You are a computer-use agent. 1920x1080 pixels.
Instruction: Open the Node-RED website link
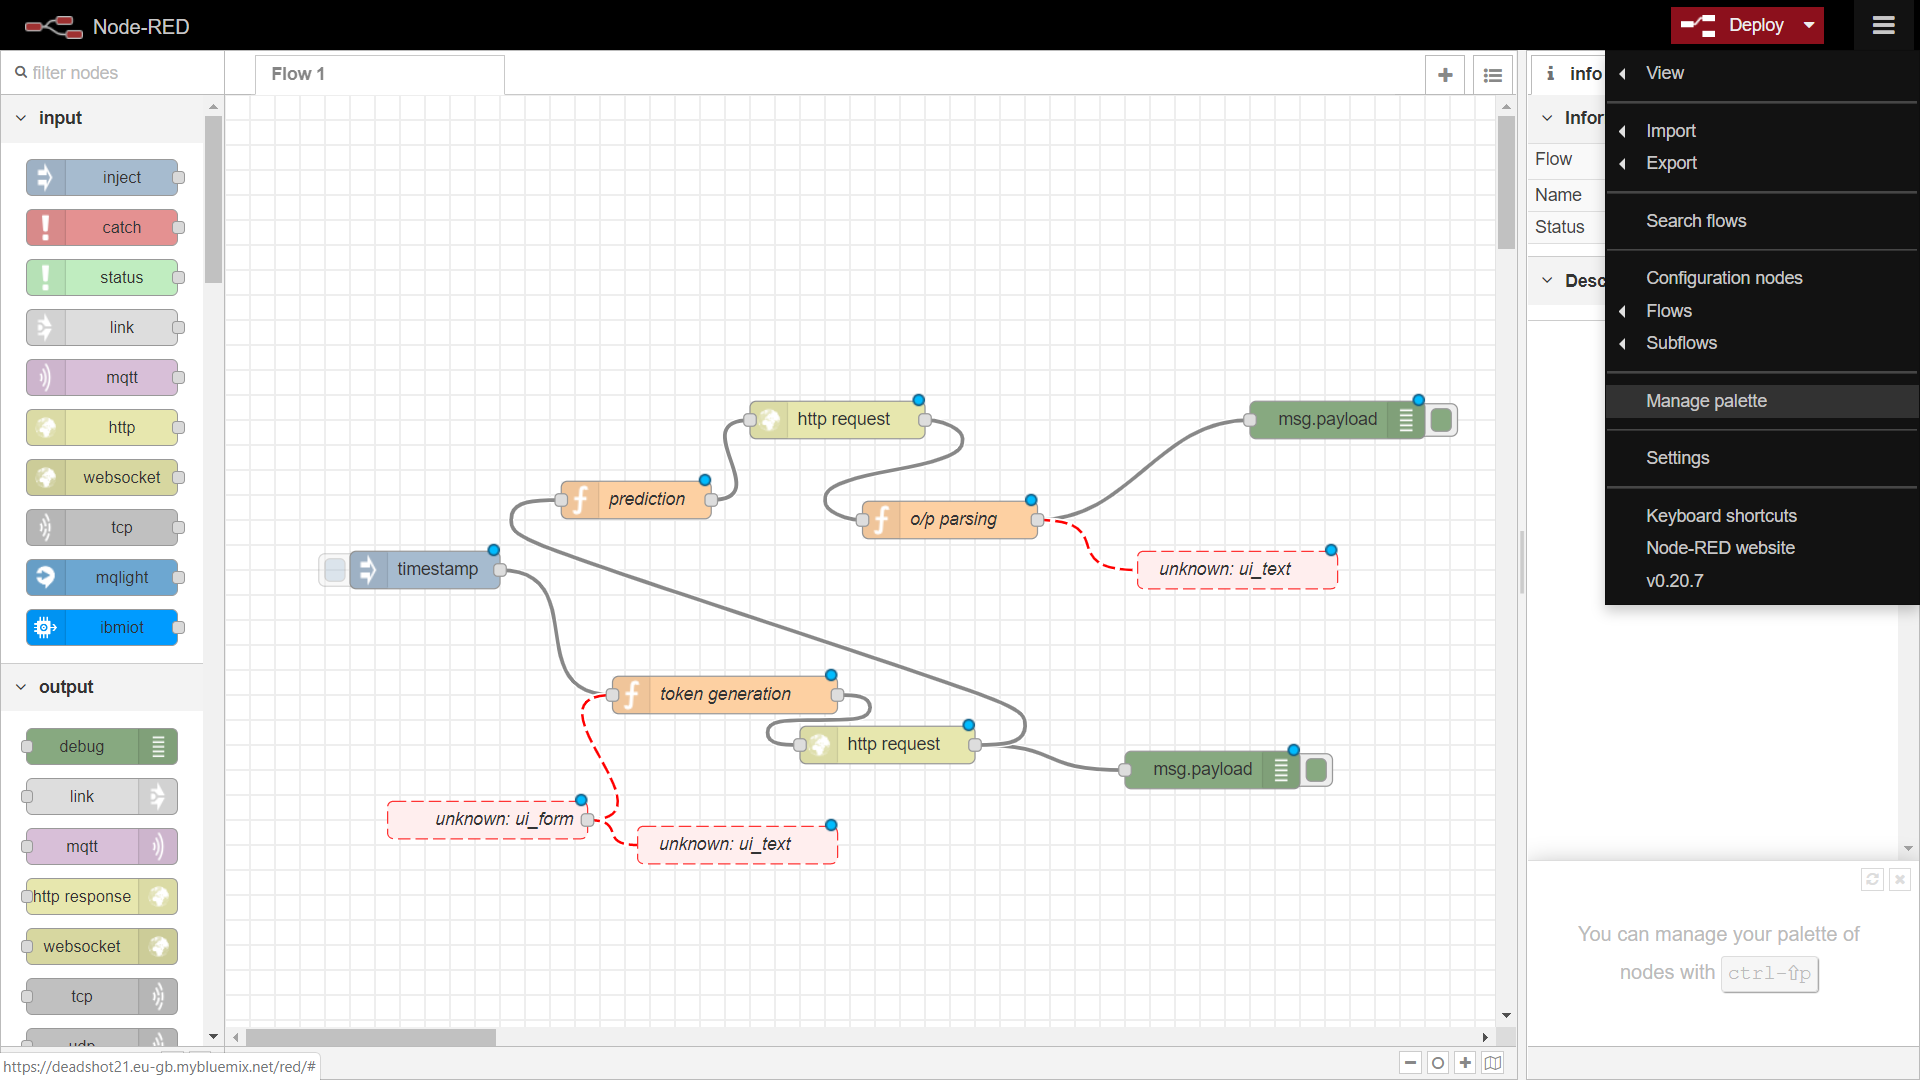[x=1761, y=548]
